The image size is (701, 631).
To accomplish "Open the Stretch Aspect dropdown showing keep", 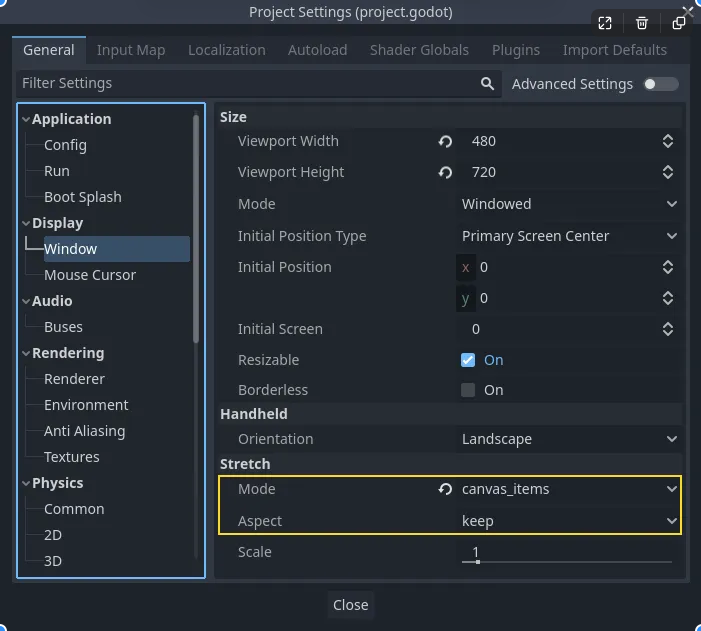I will point(569,521).
